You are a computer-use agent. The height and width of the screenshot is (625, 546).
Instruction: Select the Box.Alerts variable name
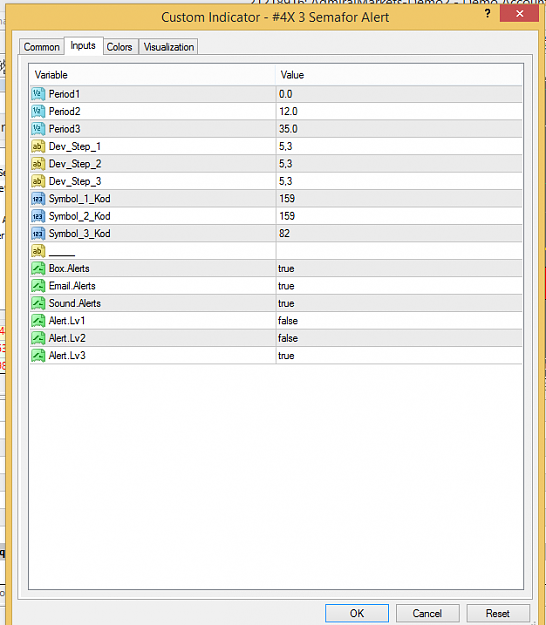pyautogui.click(x=69, y=268)
